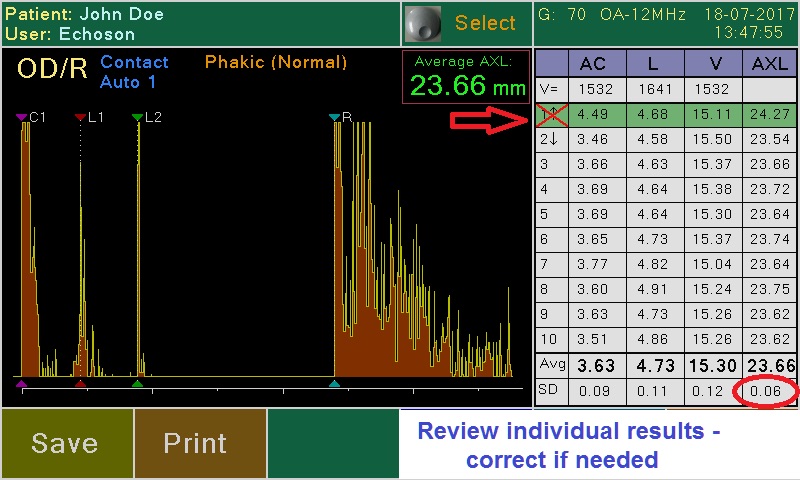Screen dimensions: 800x480
Task: Click AXL value 23.72
Action: click(769, 189)
